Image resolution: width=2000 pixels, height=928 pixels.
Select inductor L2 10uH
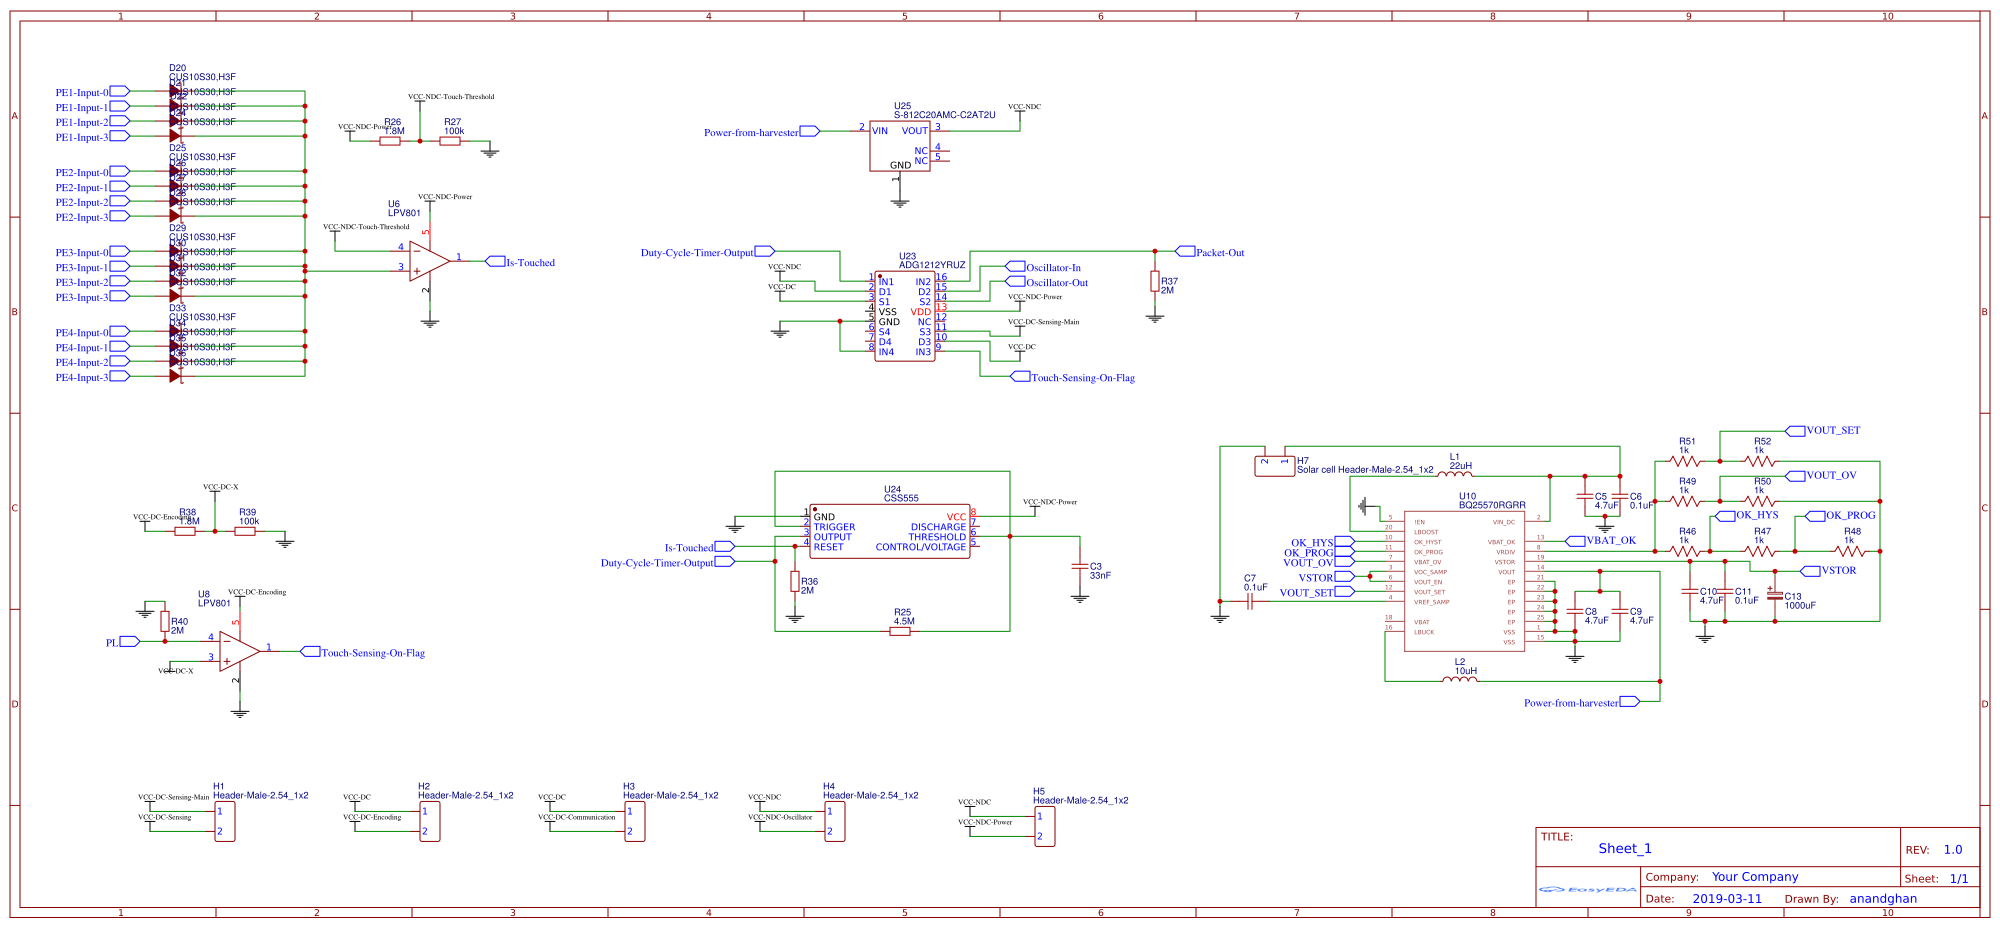(1460, 679)
